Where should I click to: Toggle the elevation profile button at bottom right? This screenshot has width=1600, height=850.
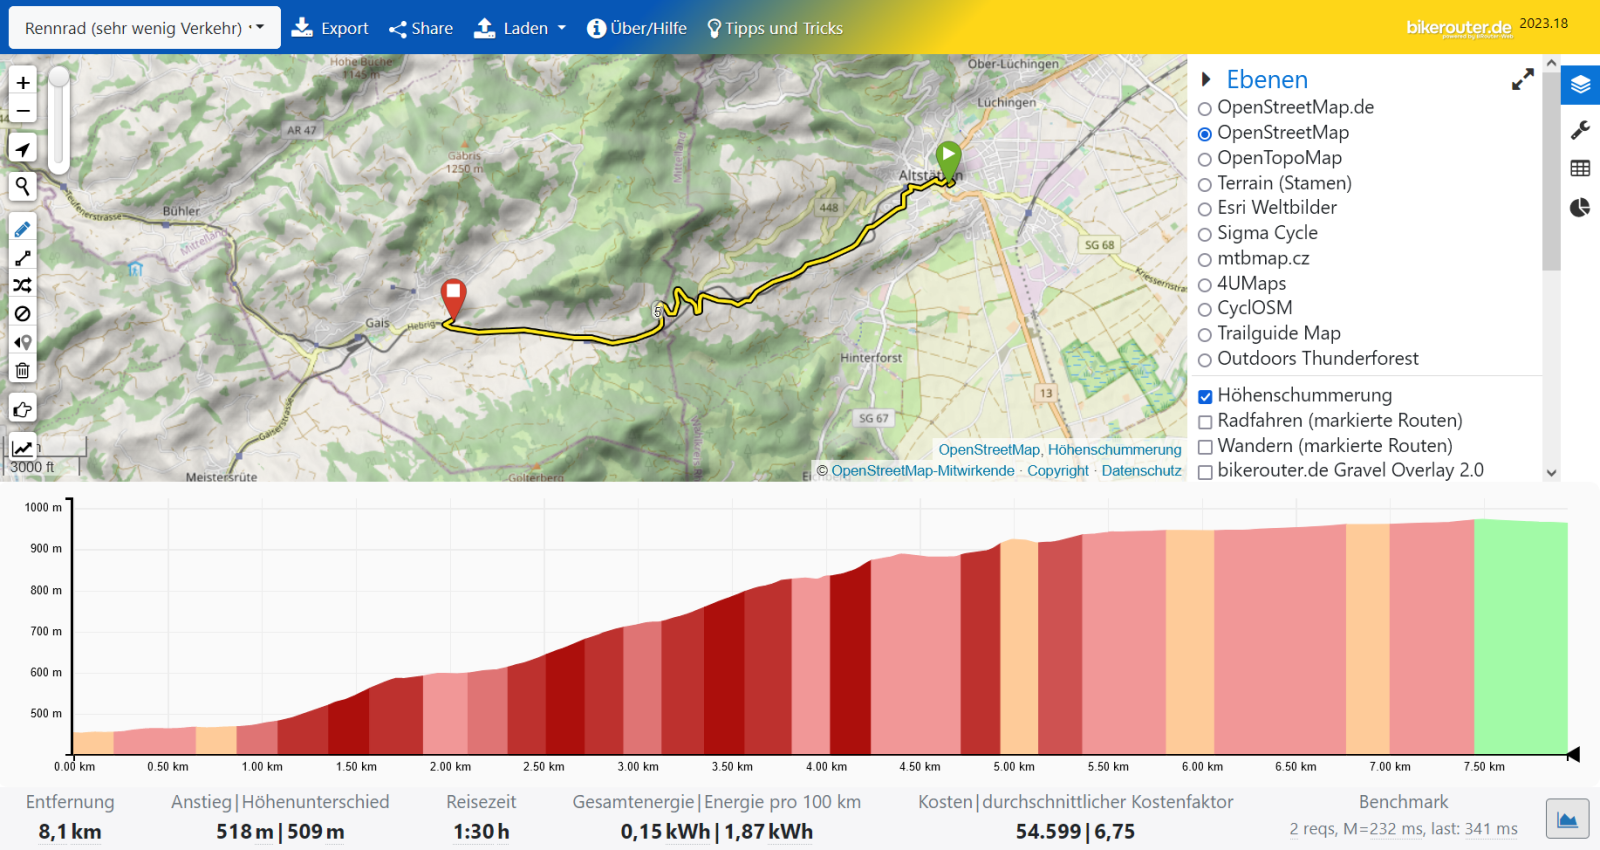1567,819
